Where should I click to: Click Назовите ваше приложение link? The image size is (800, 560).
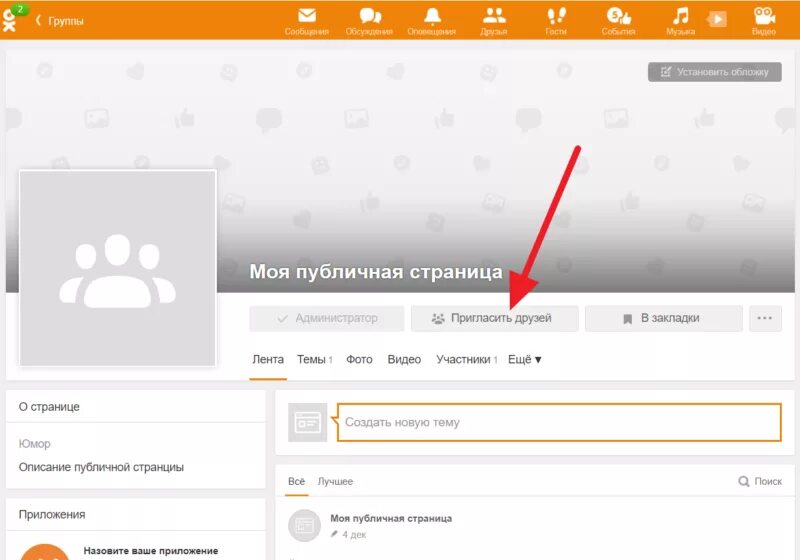click(x=151, y=551)
